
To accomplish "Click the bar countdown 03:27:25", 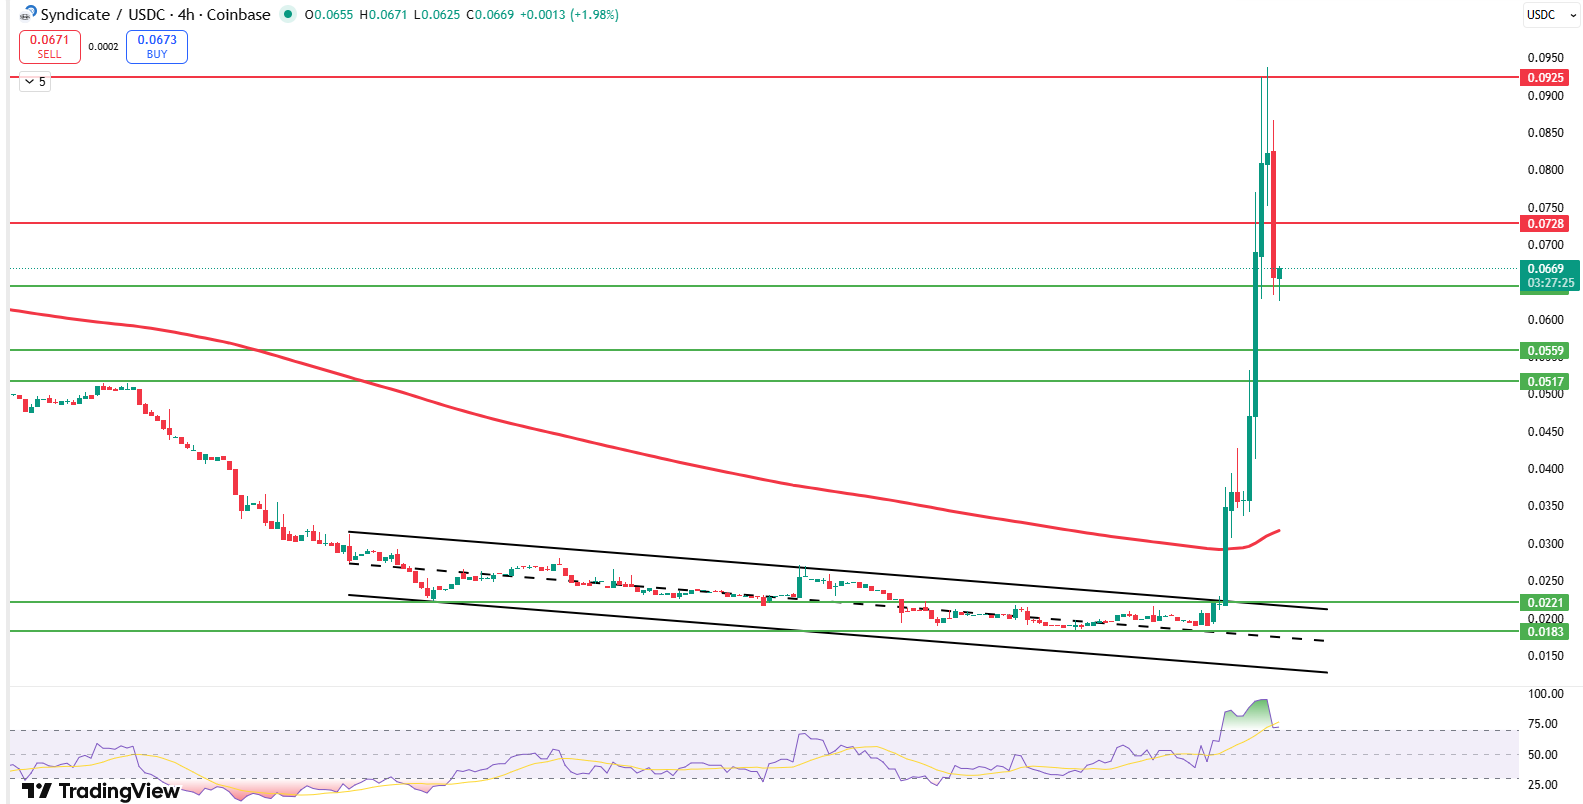I will pyautogui.click(x=1550, y=283).
